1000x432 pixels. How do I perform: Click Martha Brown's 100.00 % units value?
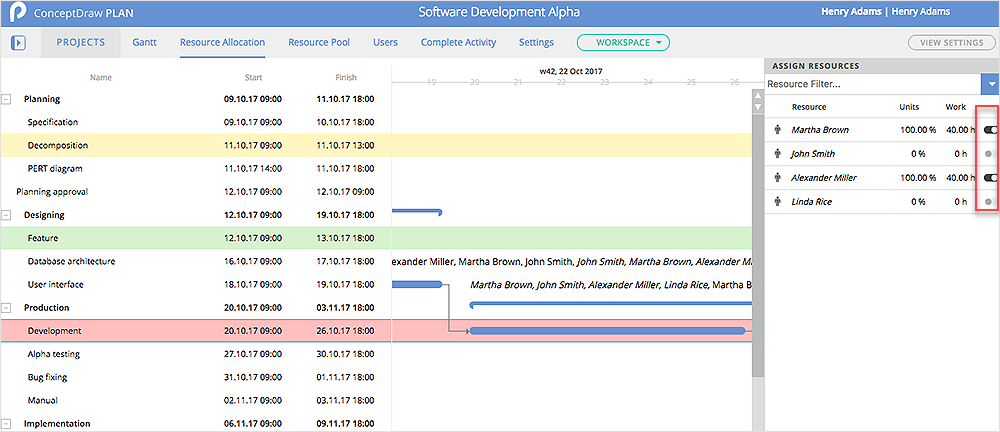pos(918,130)
